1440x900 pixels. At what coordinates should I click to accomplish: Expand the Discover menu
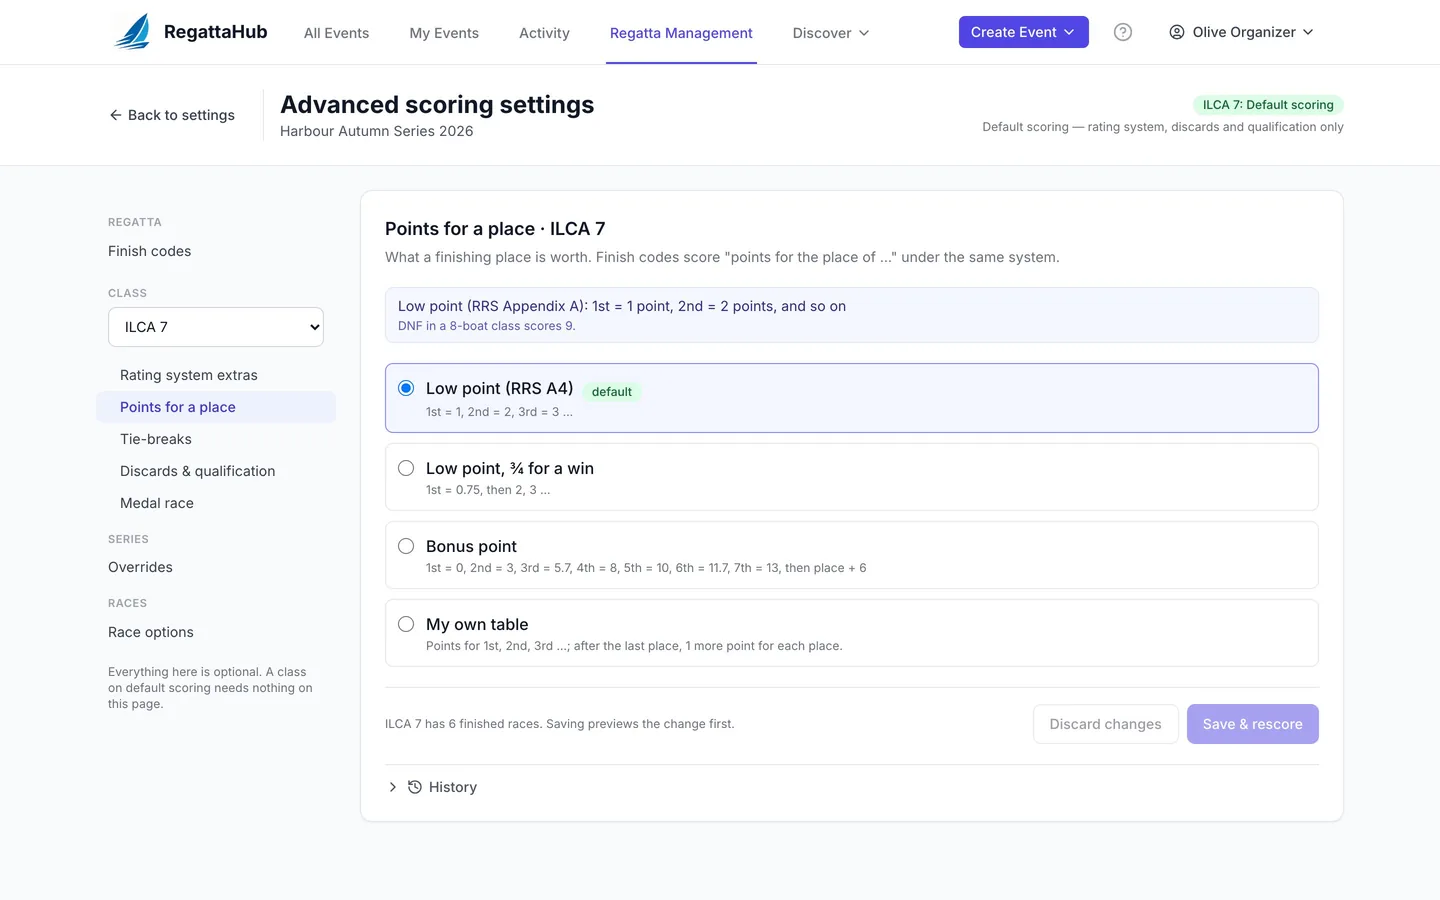pyautogui.click(x=831, y=33)
